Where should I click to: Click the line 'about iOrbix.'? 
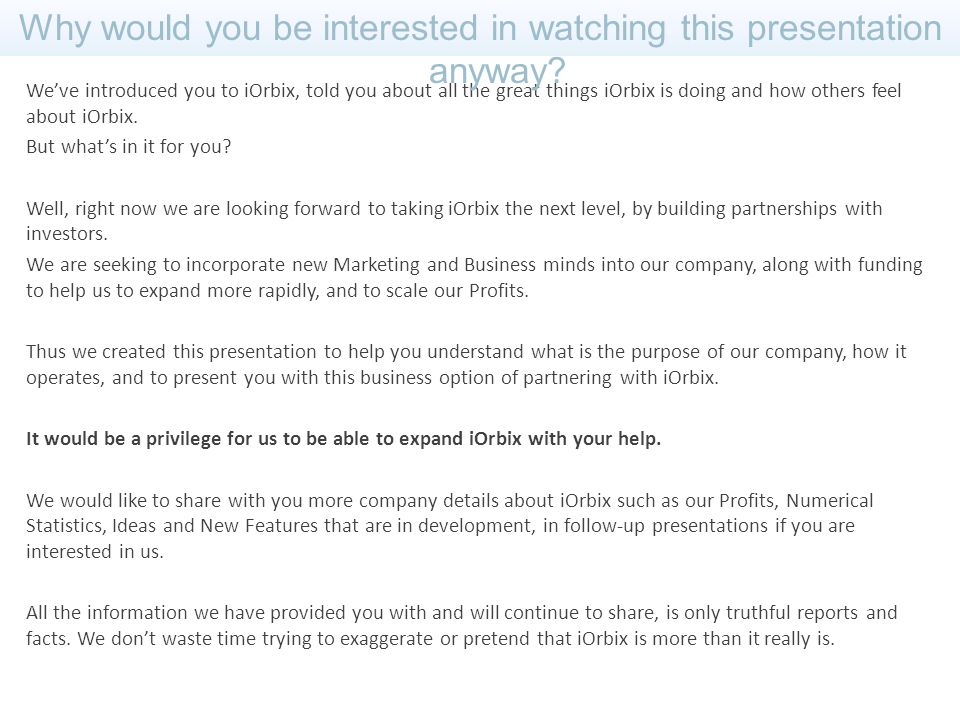(81, 116)
